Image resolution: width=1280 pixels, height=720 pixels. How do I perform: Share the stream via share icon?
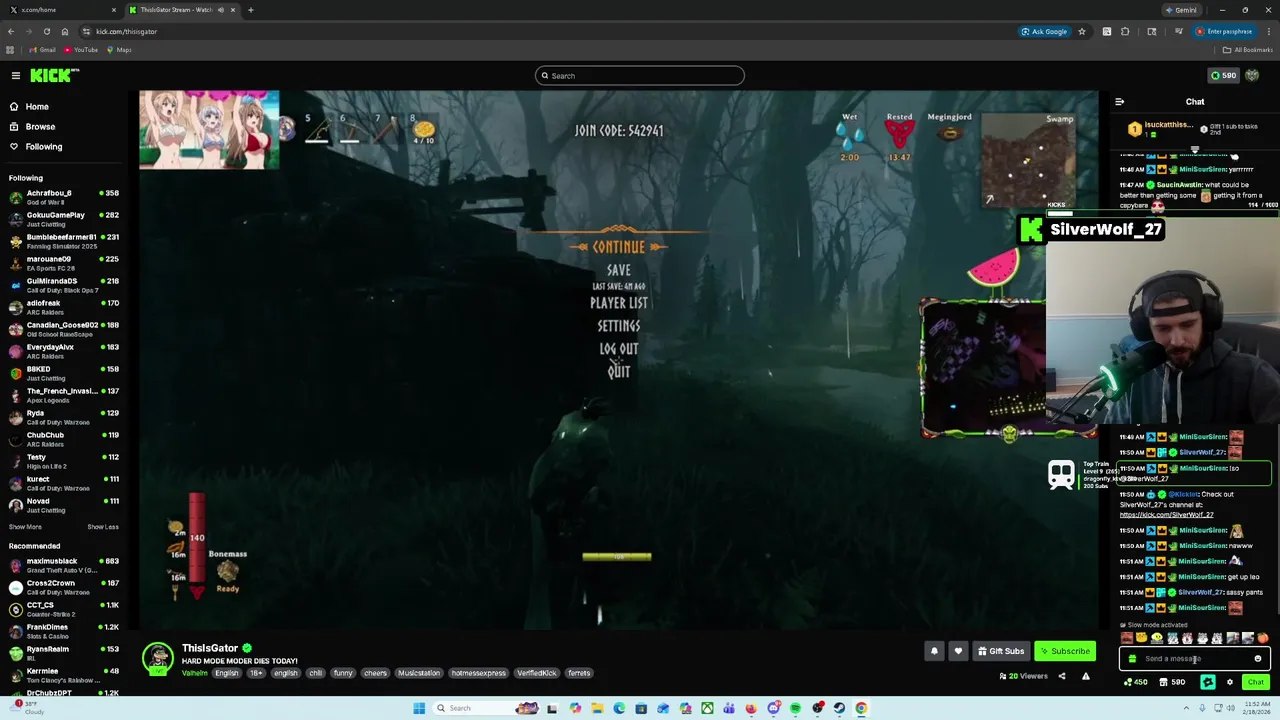tap(1062, 676)
